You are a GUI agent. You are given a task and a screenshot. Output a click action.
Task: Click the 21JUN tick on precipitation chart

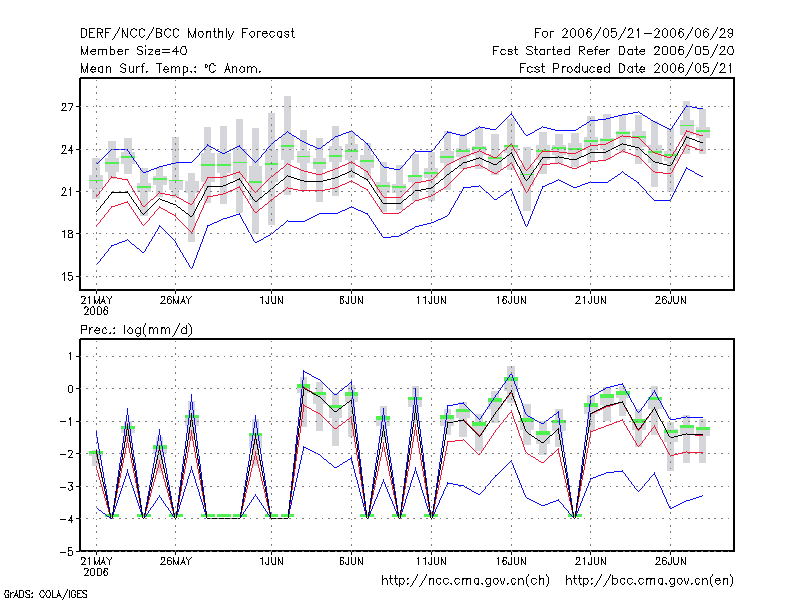[x=591, y=561]
